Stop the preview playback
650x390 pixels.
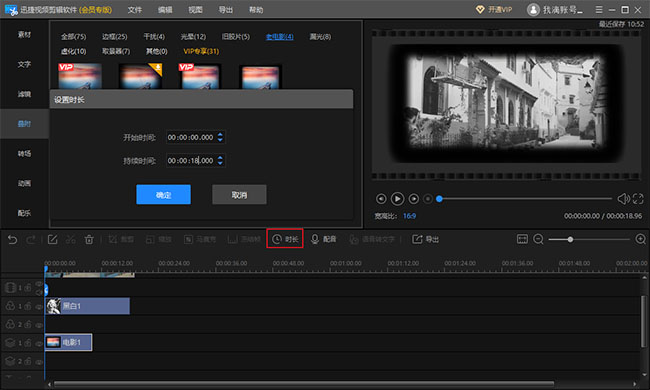[x=428, y=199]
